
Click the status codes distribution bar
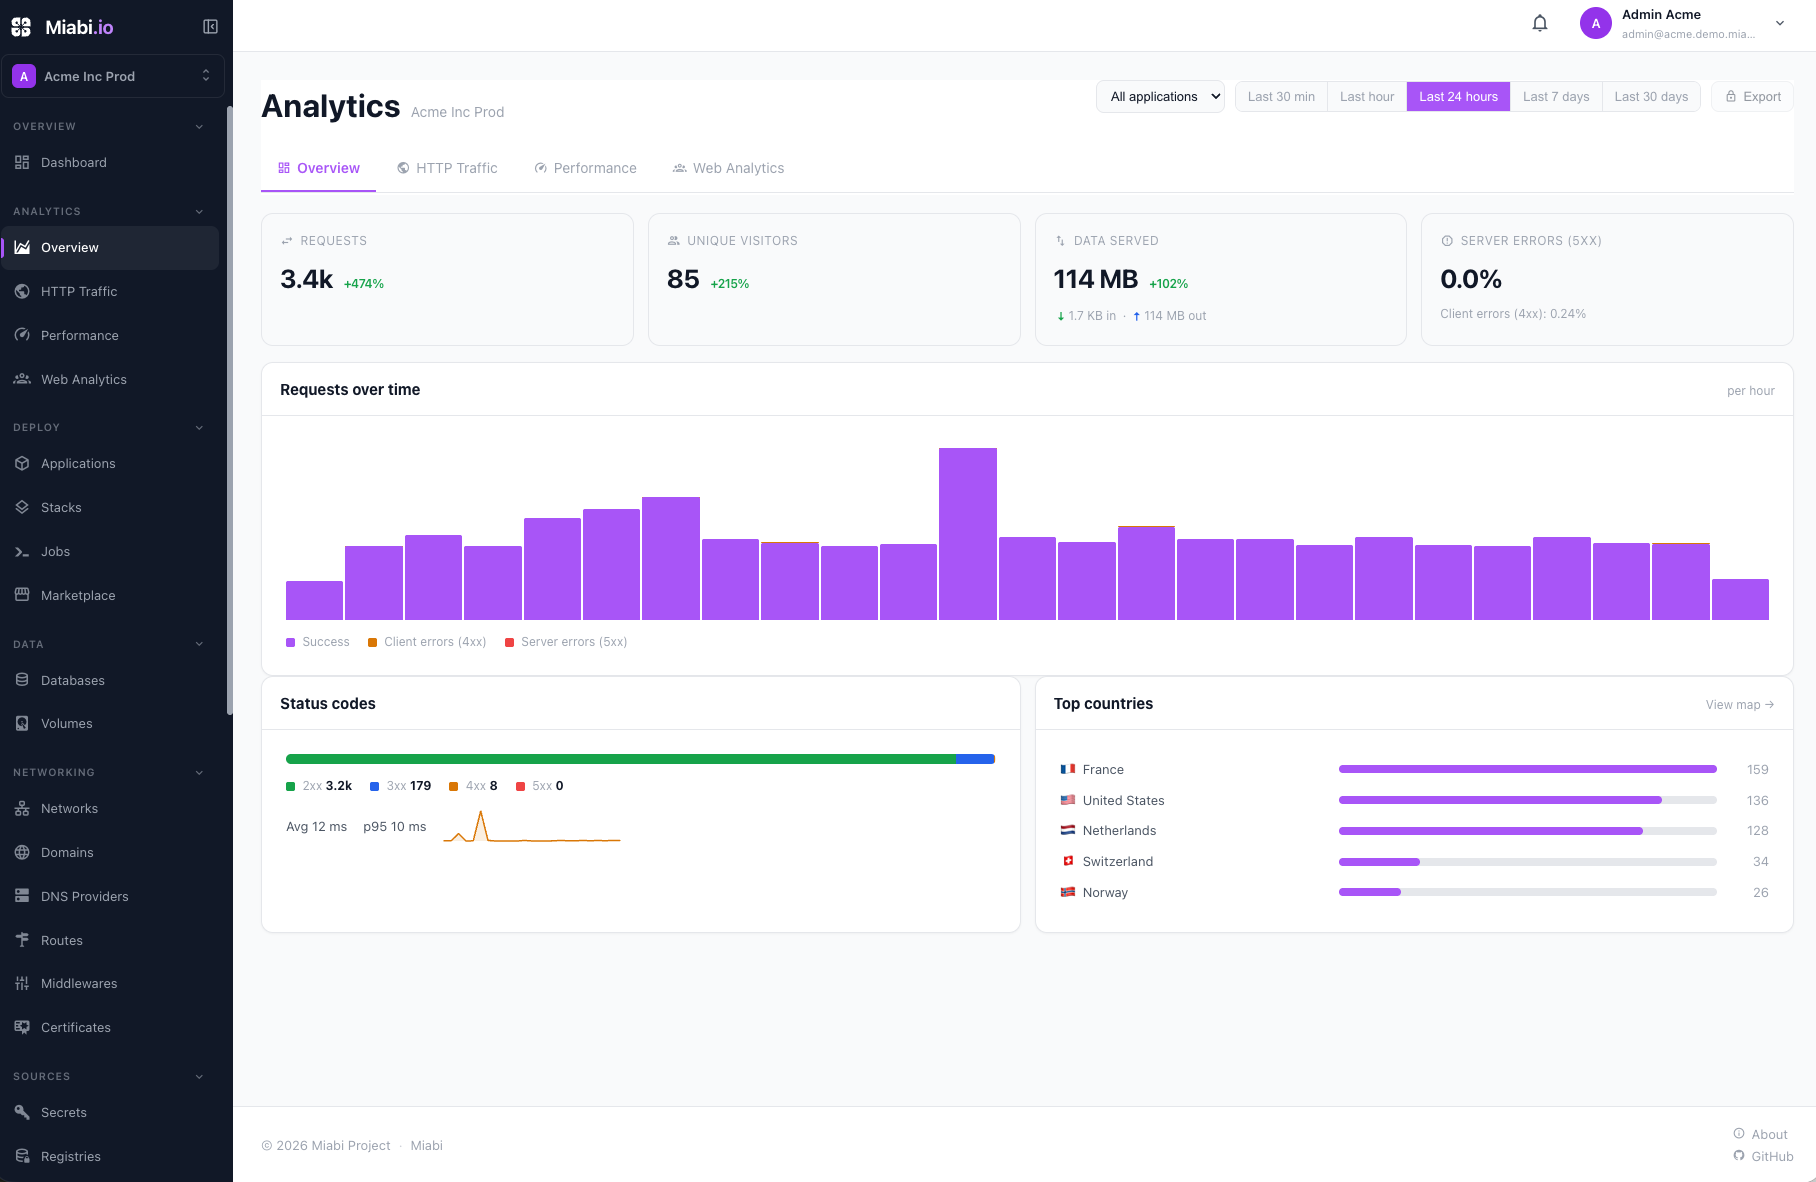point(640,759)
